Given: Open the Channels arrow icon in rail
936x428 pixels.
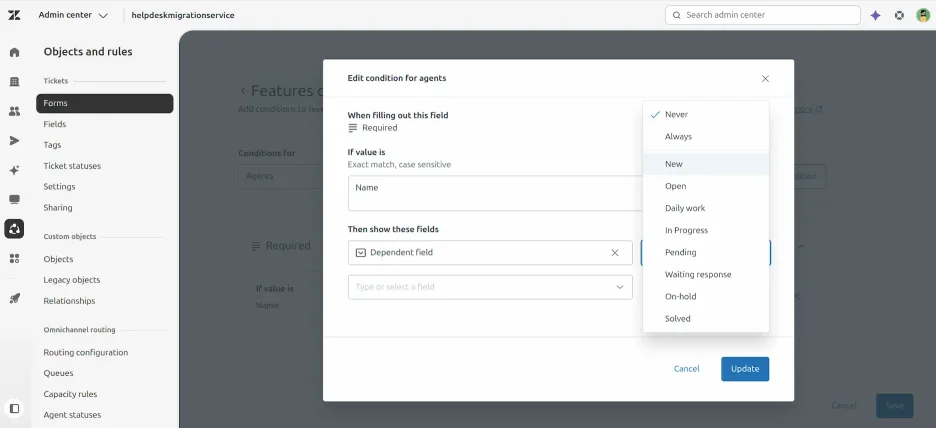Looking at the screenshot, I should coord(14,141).
